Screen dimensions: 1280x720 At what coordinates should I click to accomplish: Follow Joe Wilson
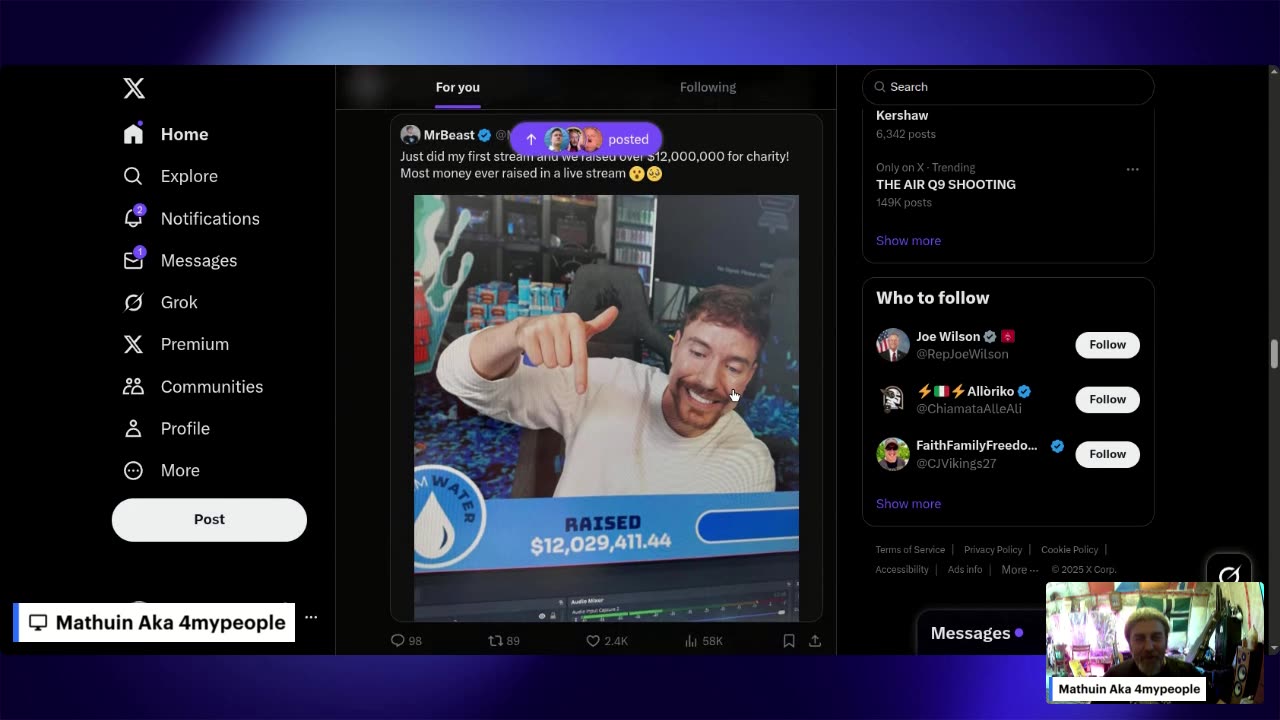pyautogui.click(x=1107, y=344)
